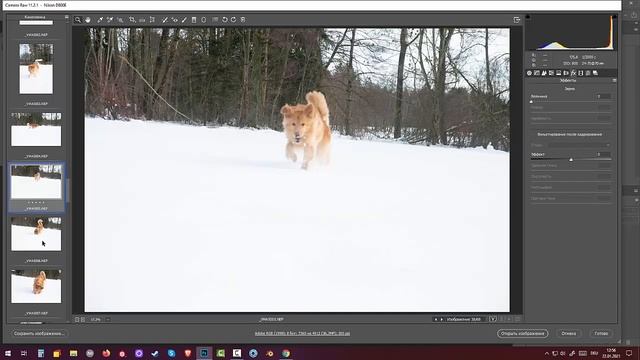
Task: Select the Graduated Filter tool
Action: pos(194,20)
